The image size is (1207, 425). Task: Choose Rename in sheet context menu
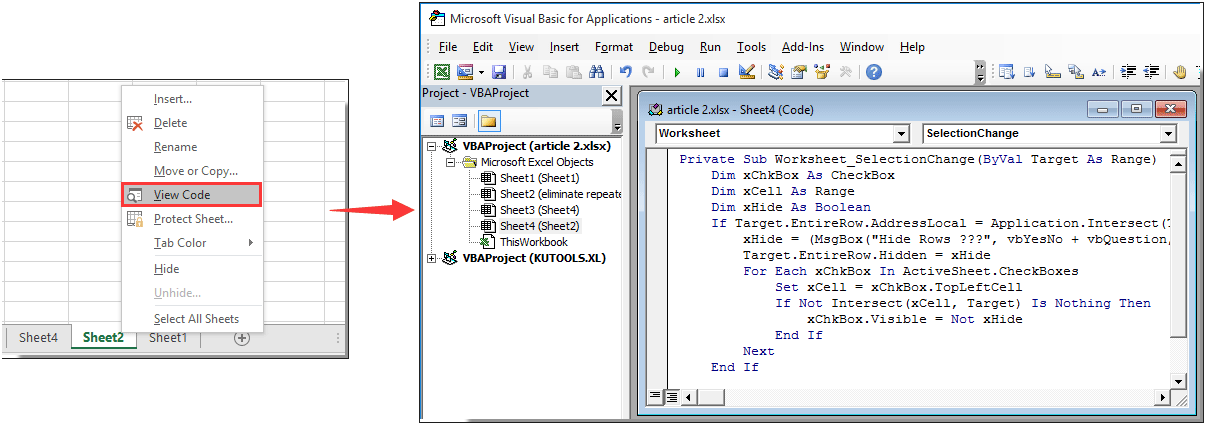191,147
